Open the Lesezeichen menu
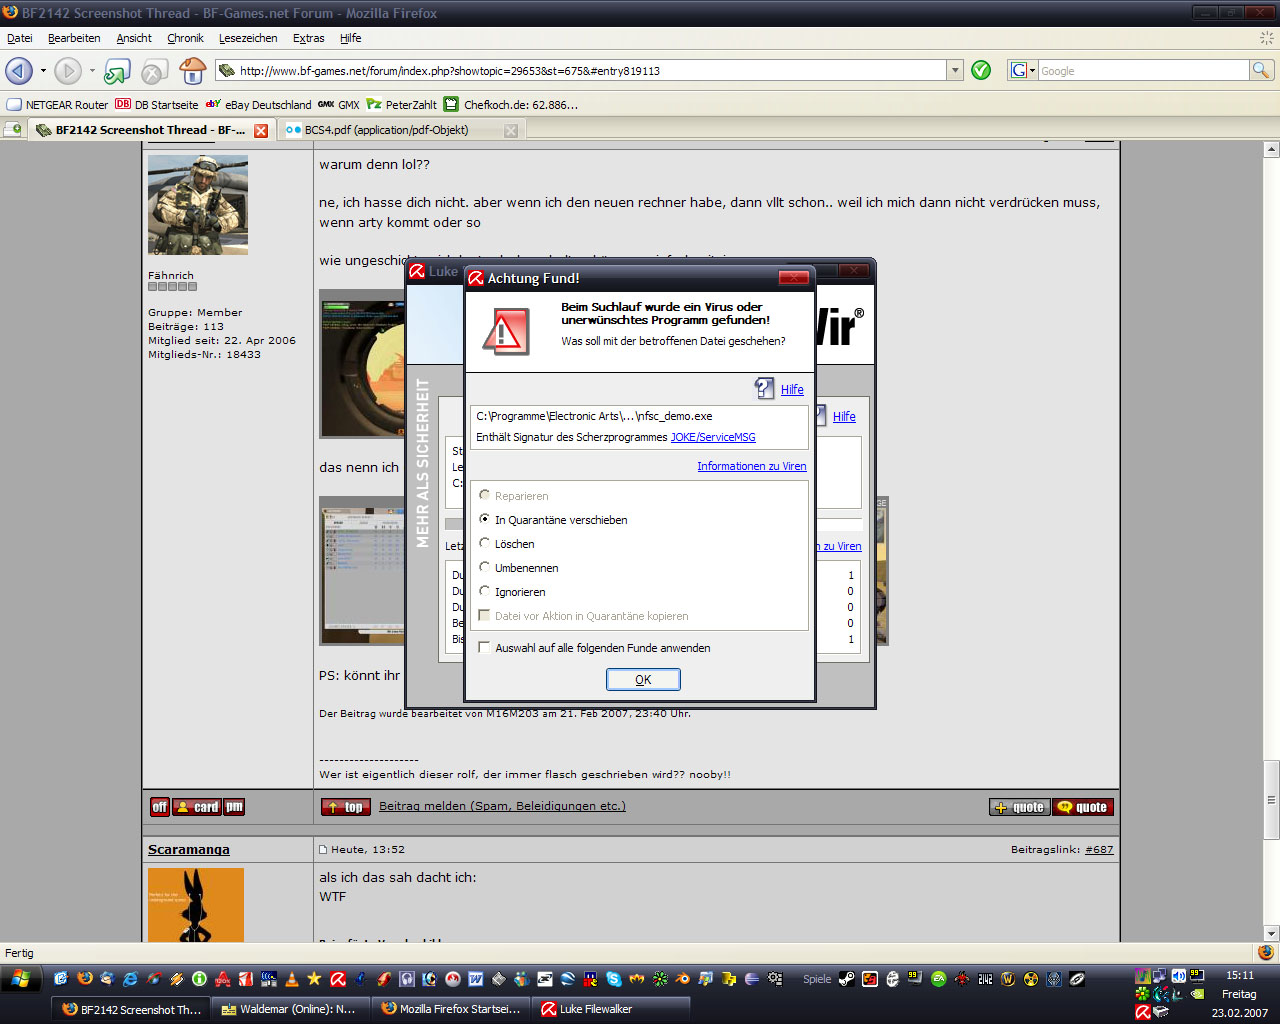This screenshot has height=1024, width=1280. pos(248,38)
